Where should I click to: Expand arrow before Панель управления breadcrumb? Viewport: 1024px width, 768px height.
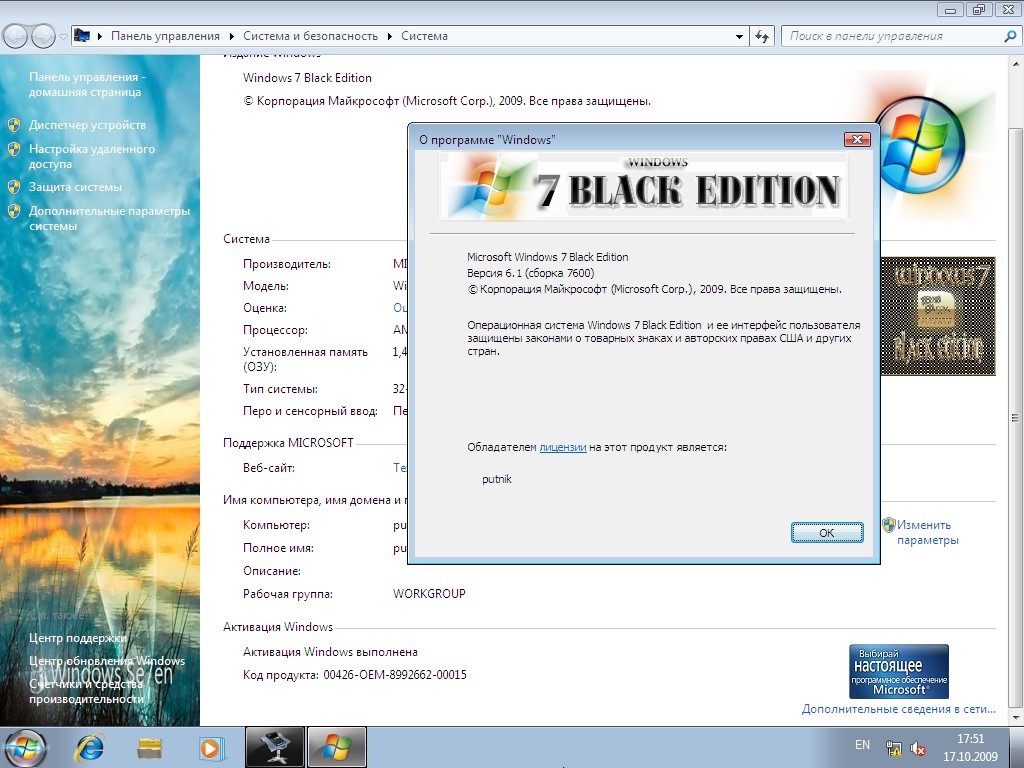100,36
